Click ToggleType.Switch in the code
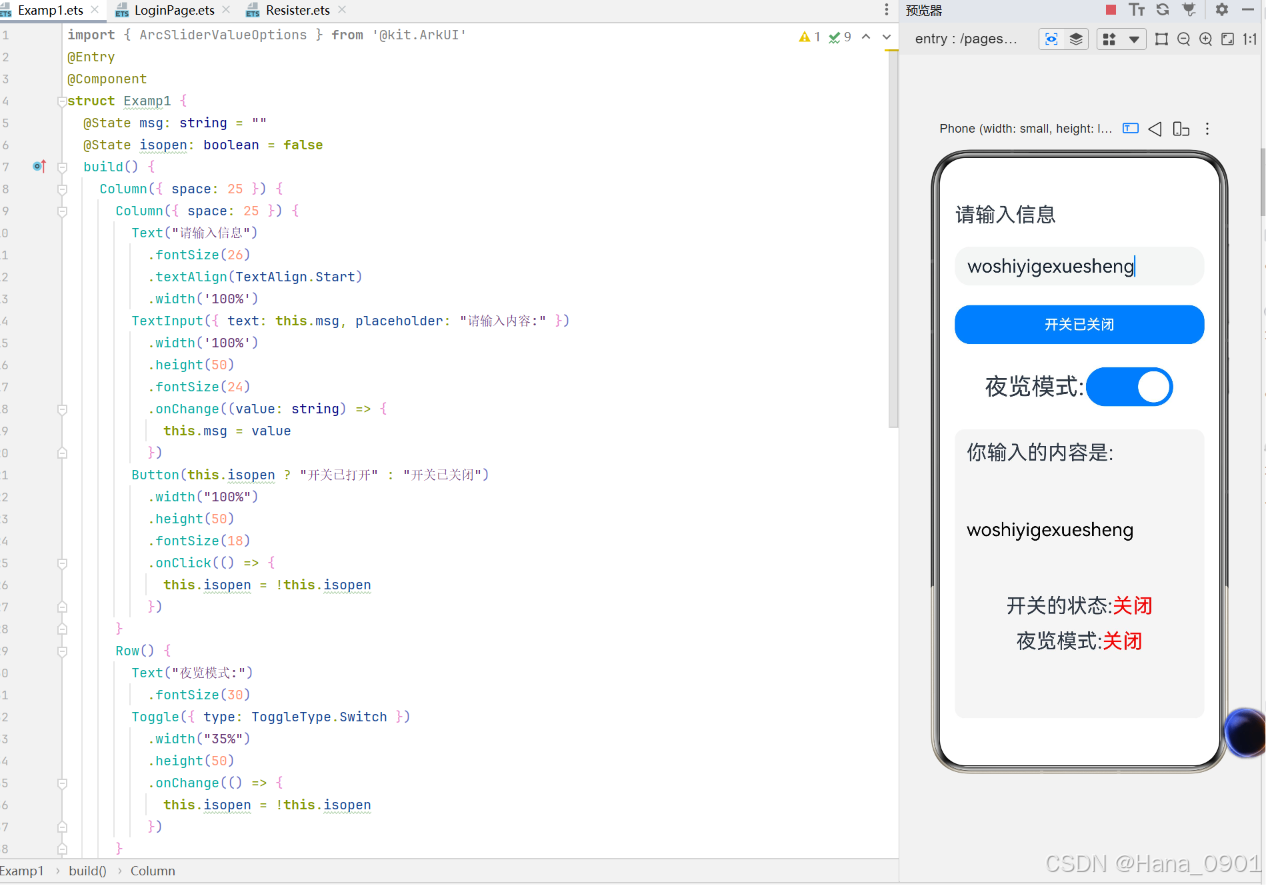This screenshot has height=885, width=1266. 319,717
